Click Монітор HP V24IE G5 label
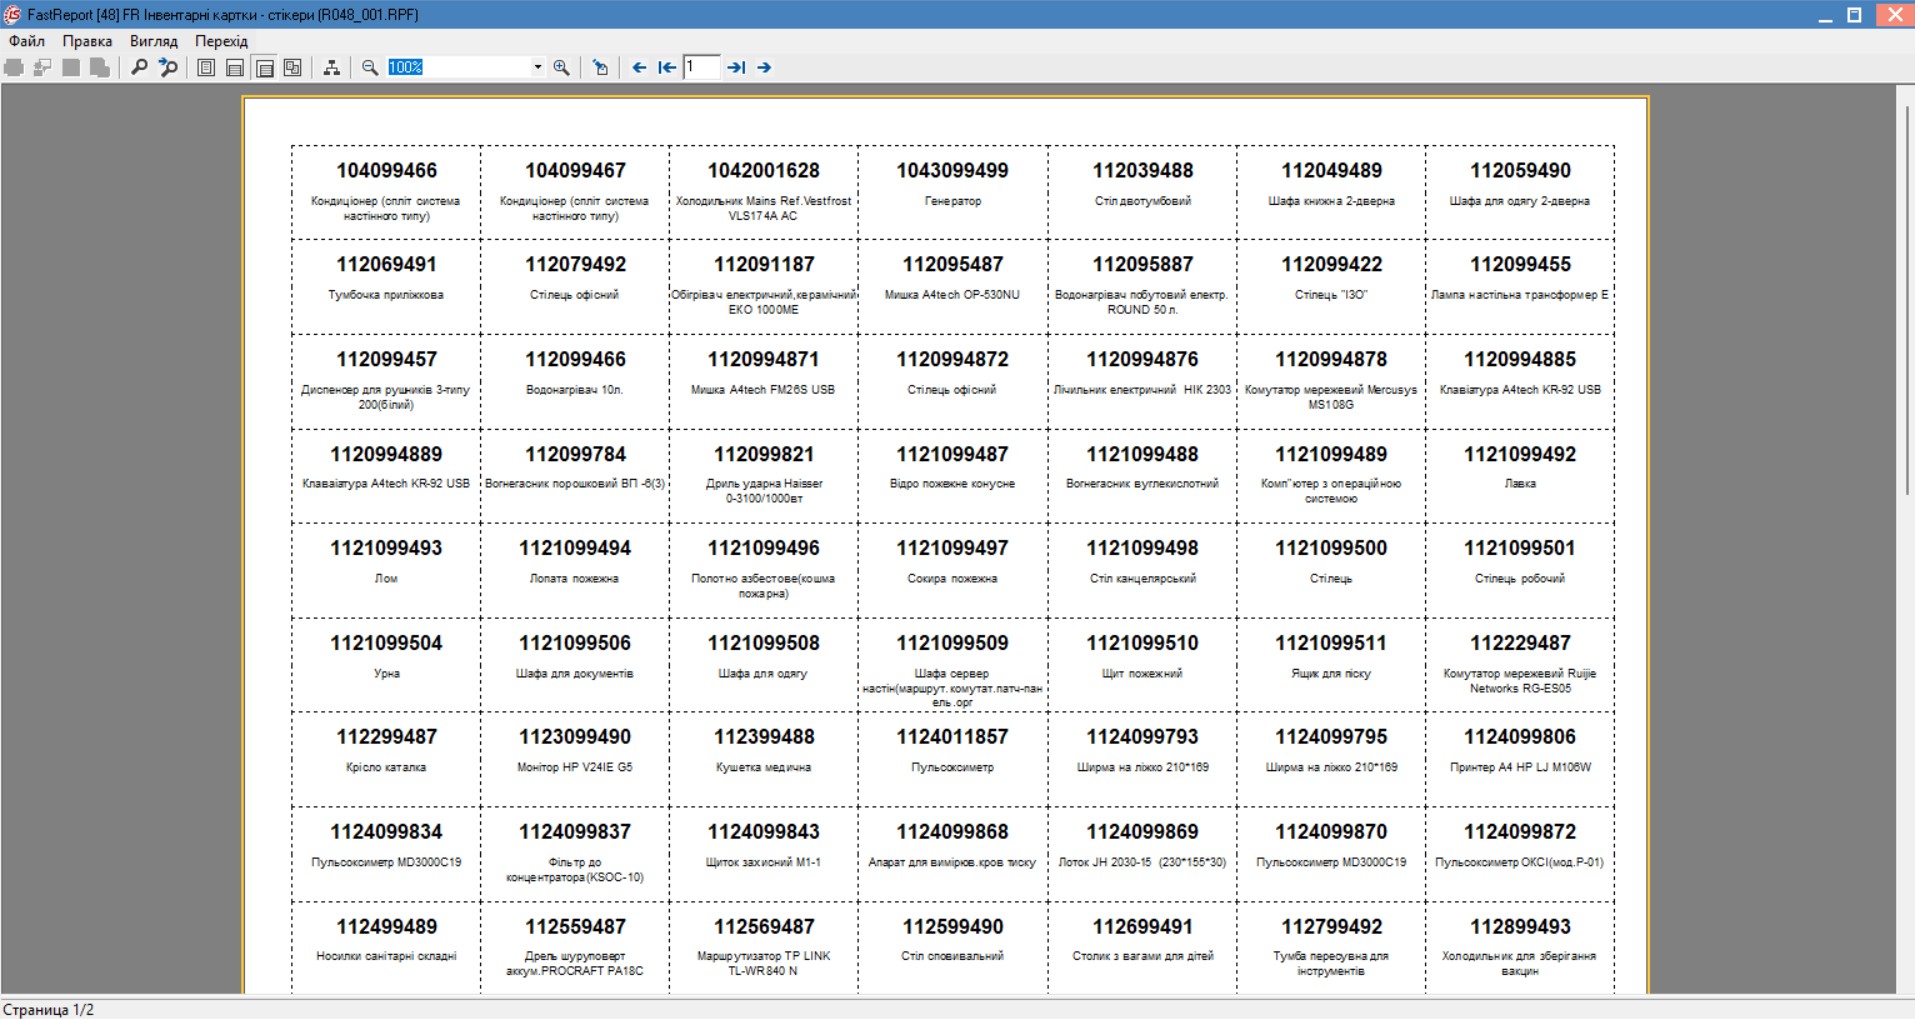 575,768
